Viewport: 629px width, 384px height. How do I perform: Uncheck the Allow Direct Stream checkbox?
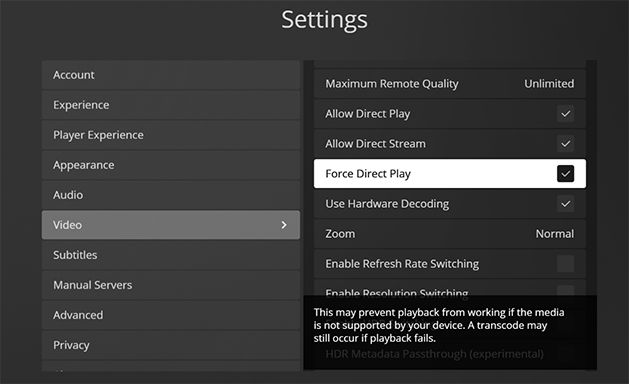pos(566,144)
